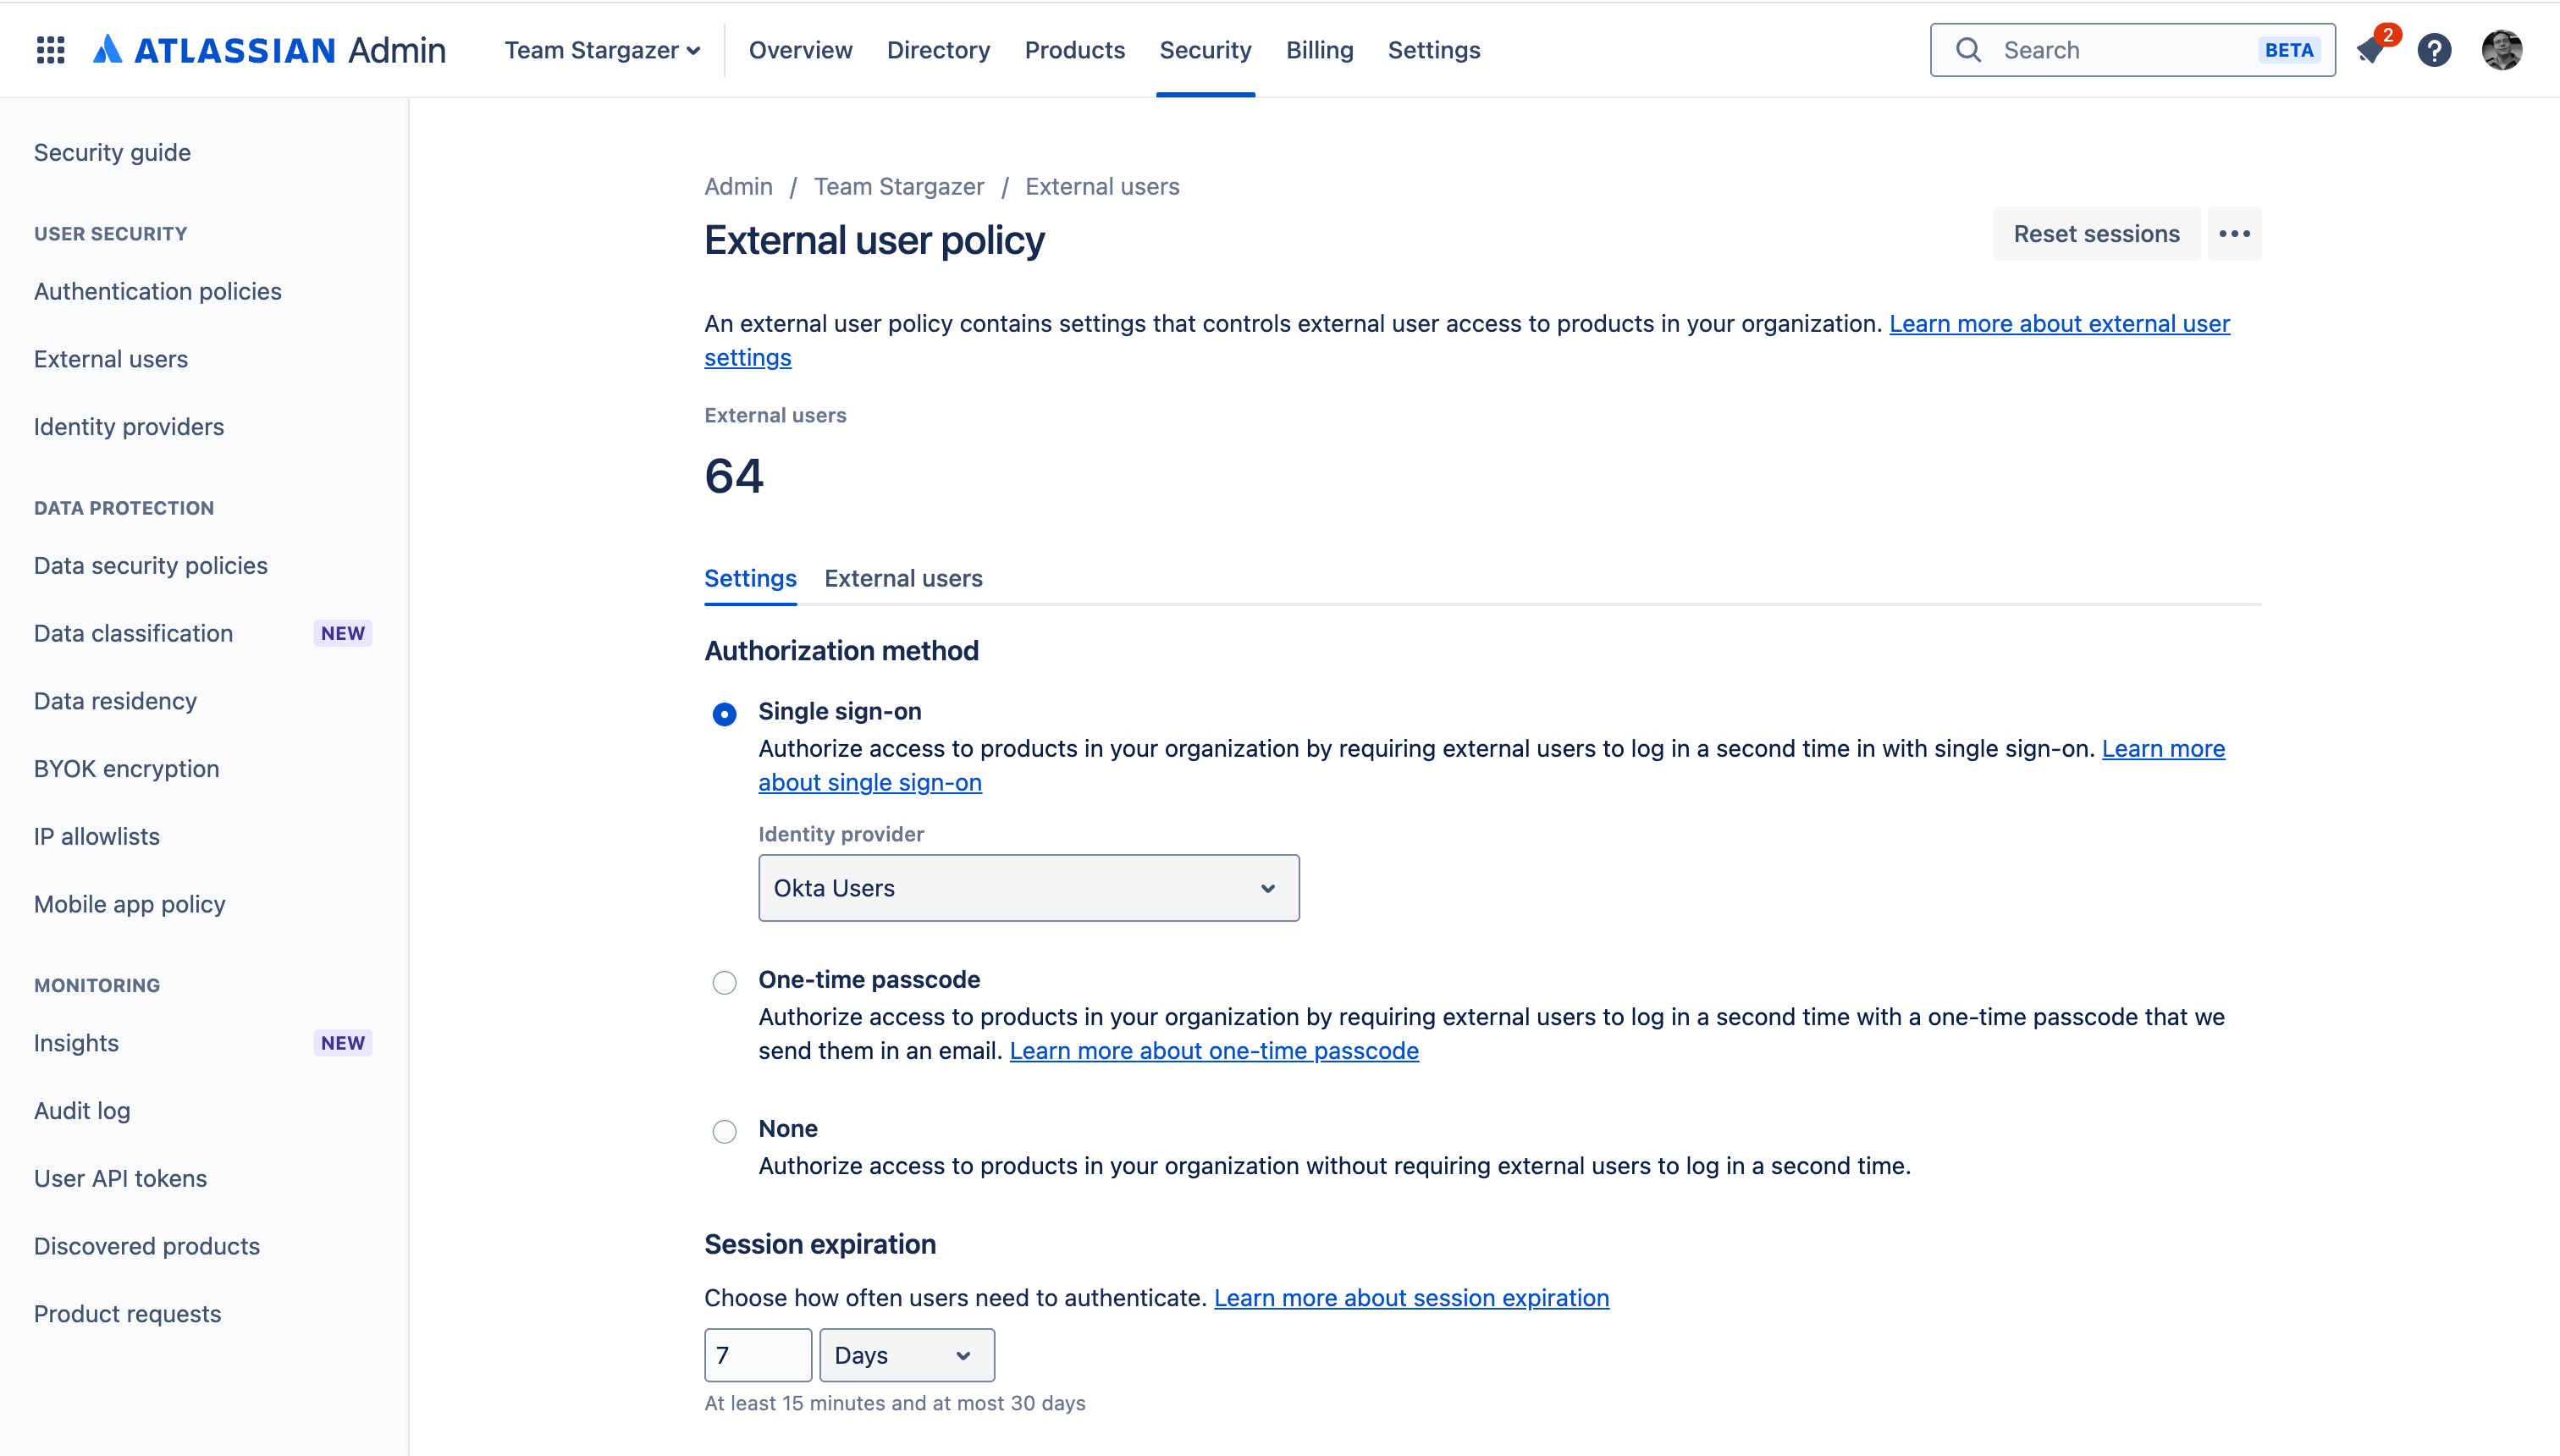This screenshot has height=1456, width=2560.
Task: Open the notifications bell
Action: (x=2371, y=49)
